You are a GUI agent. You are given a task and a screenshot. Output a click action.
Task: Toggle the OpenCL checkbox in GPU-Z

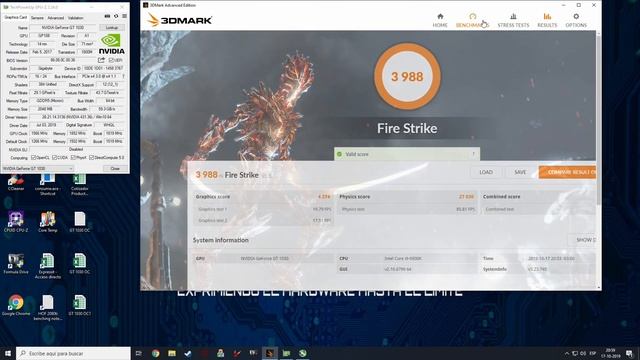(33, 158)
